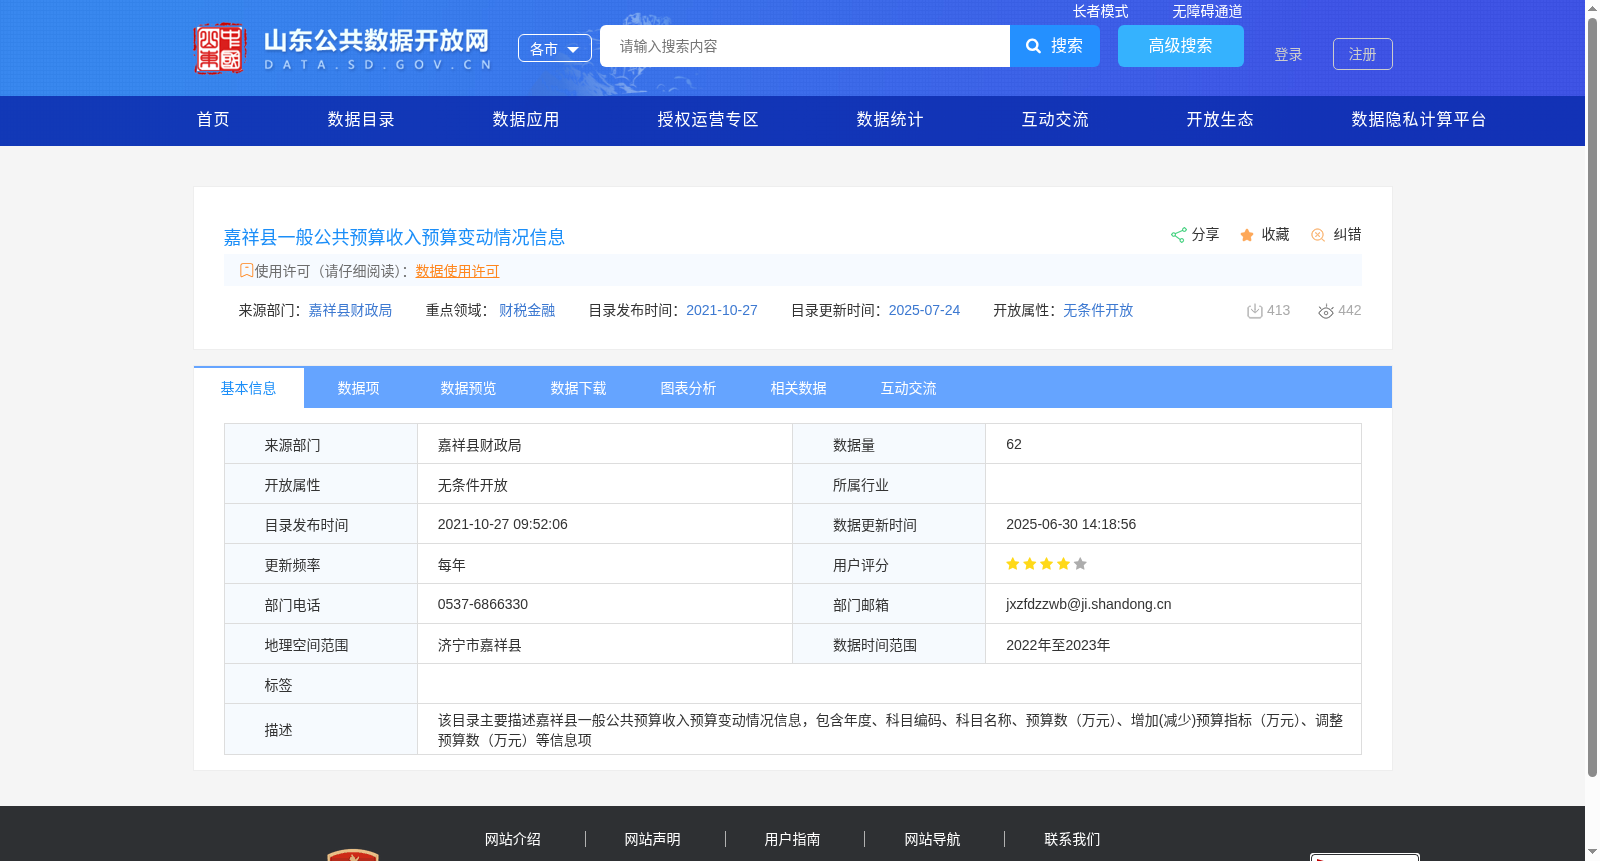Click the error-report icon beside 纠错
Image resolution: width=1600 pixels, height=861 pixels.
[1318, 235]
